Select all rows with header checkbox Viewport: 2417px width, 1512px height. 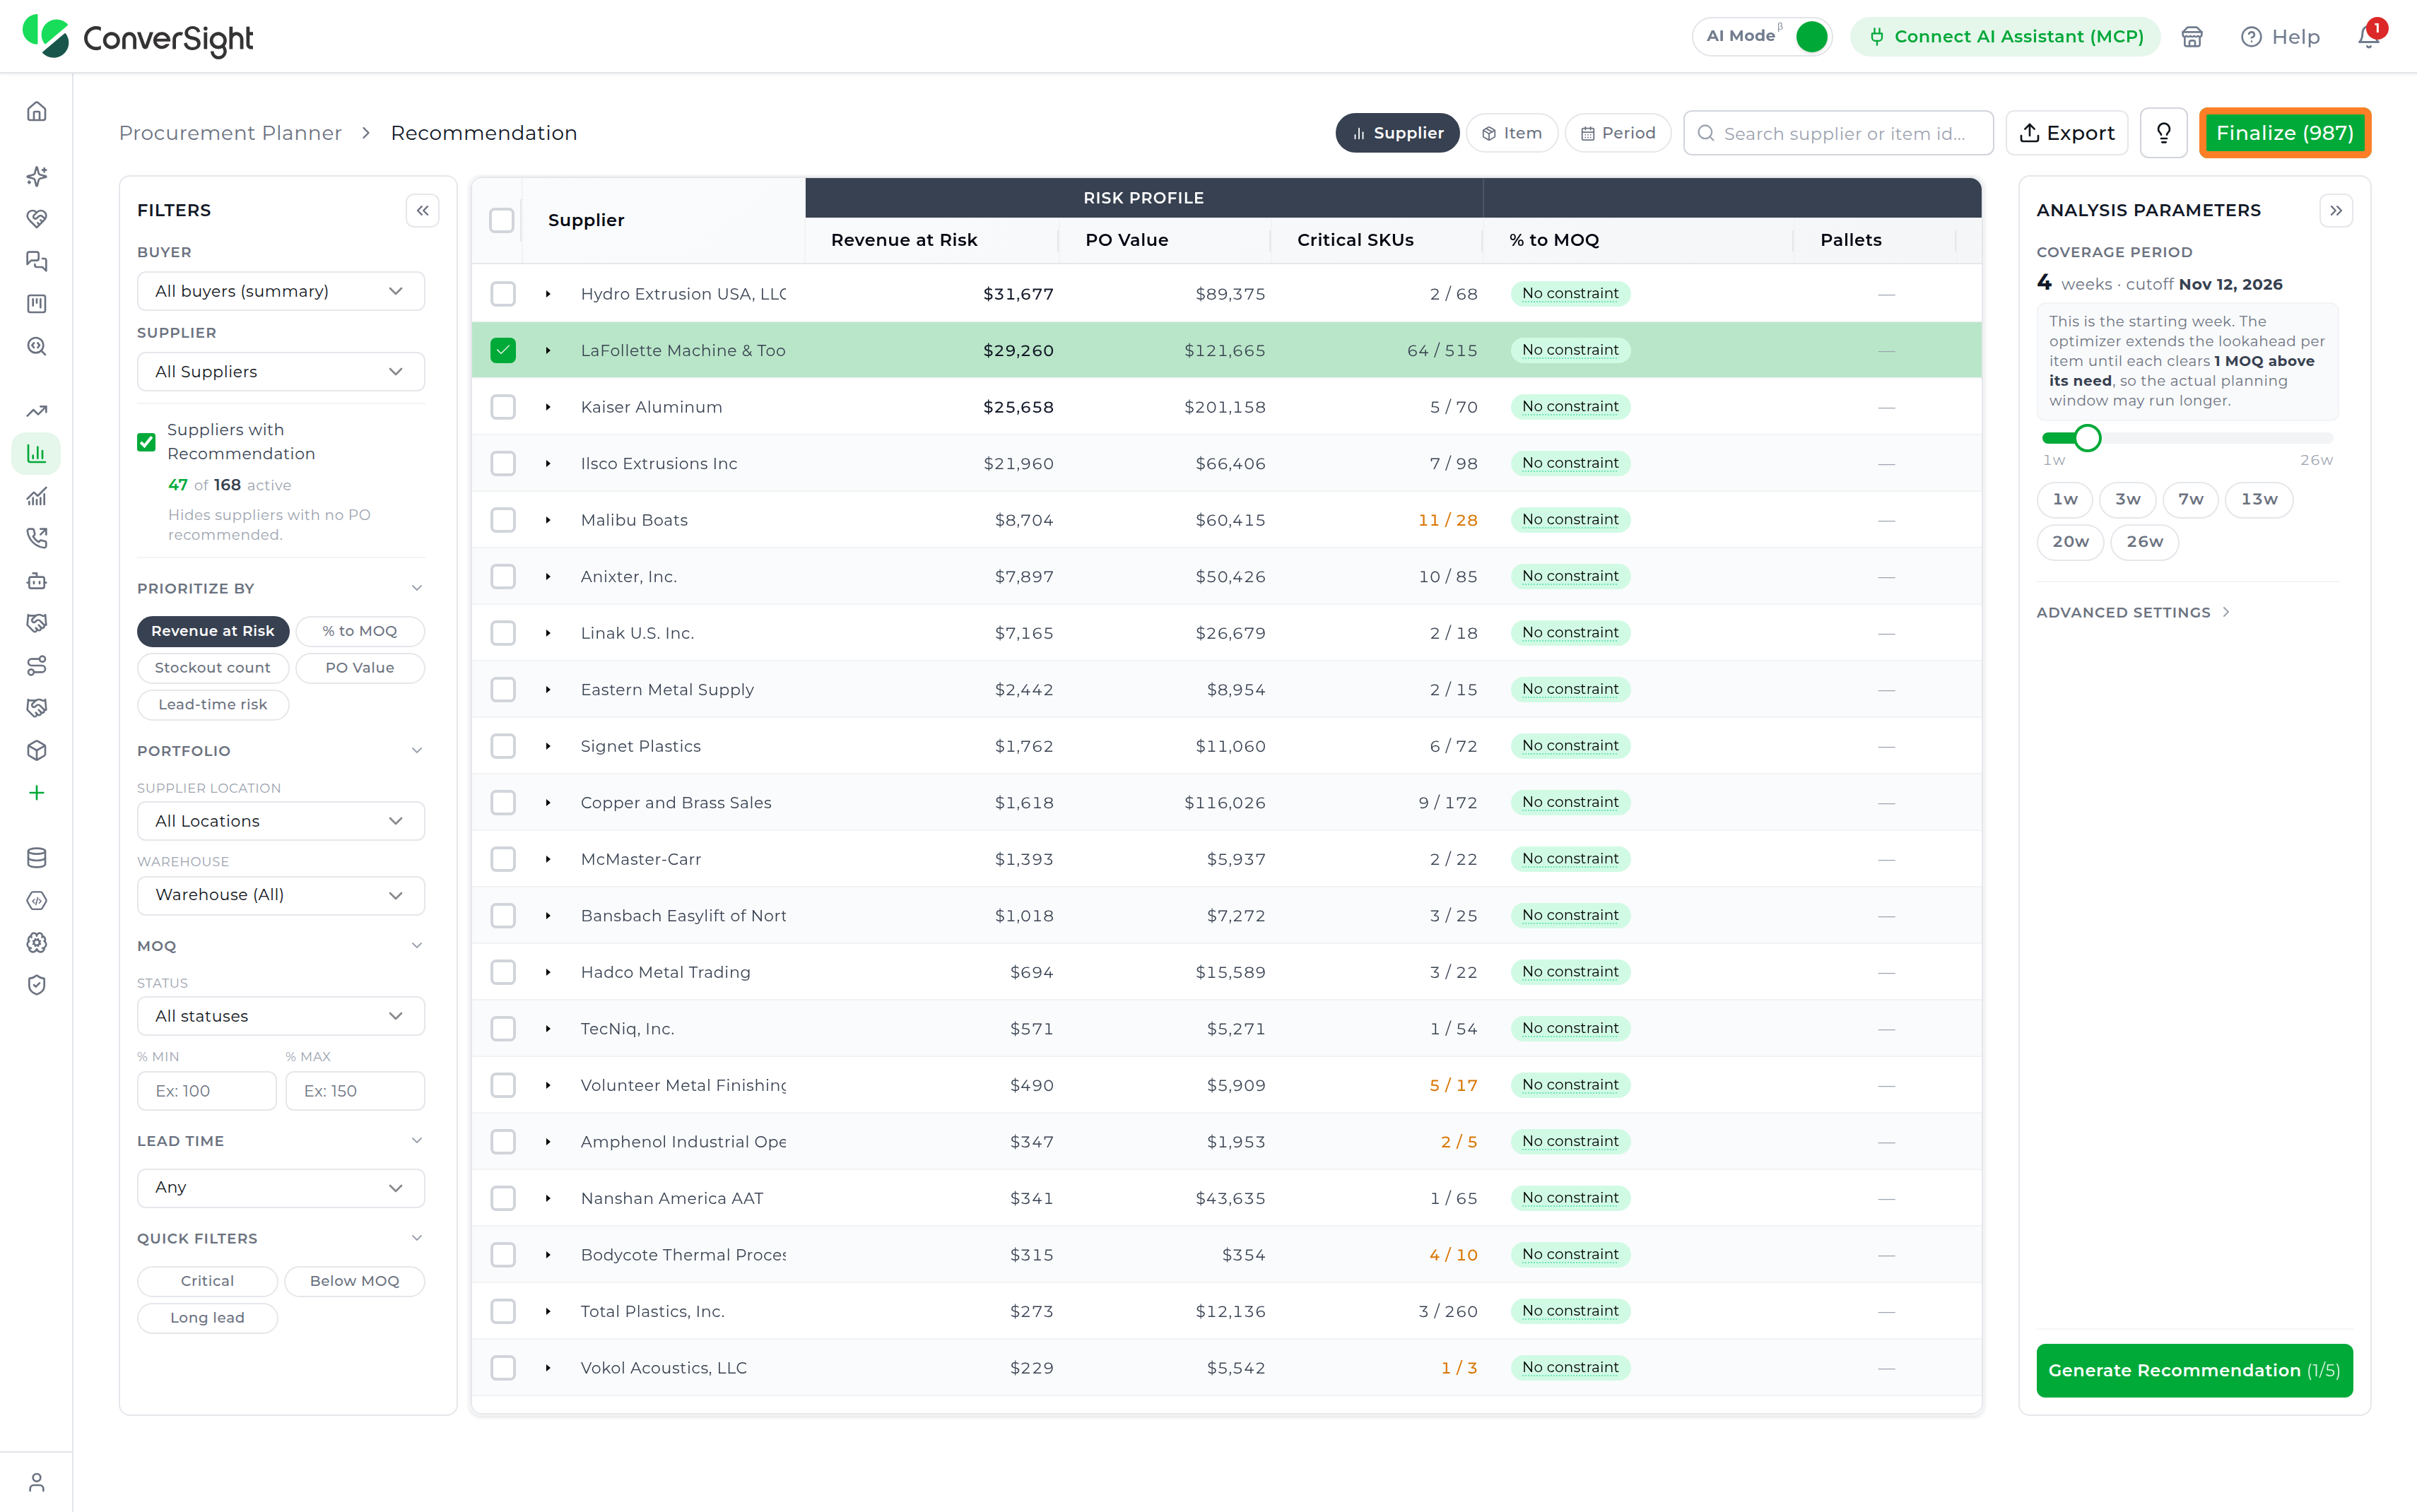pyautogui.click(x=502, y=220)
